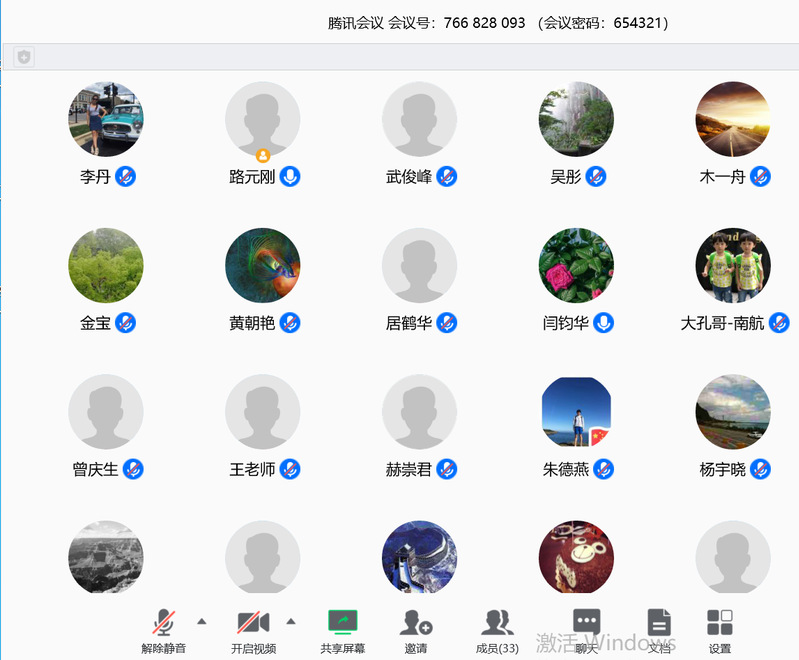Click 木一舟's road sunset avatar
The height and width of the screenshot is (660, 799).
point(732,119)
